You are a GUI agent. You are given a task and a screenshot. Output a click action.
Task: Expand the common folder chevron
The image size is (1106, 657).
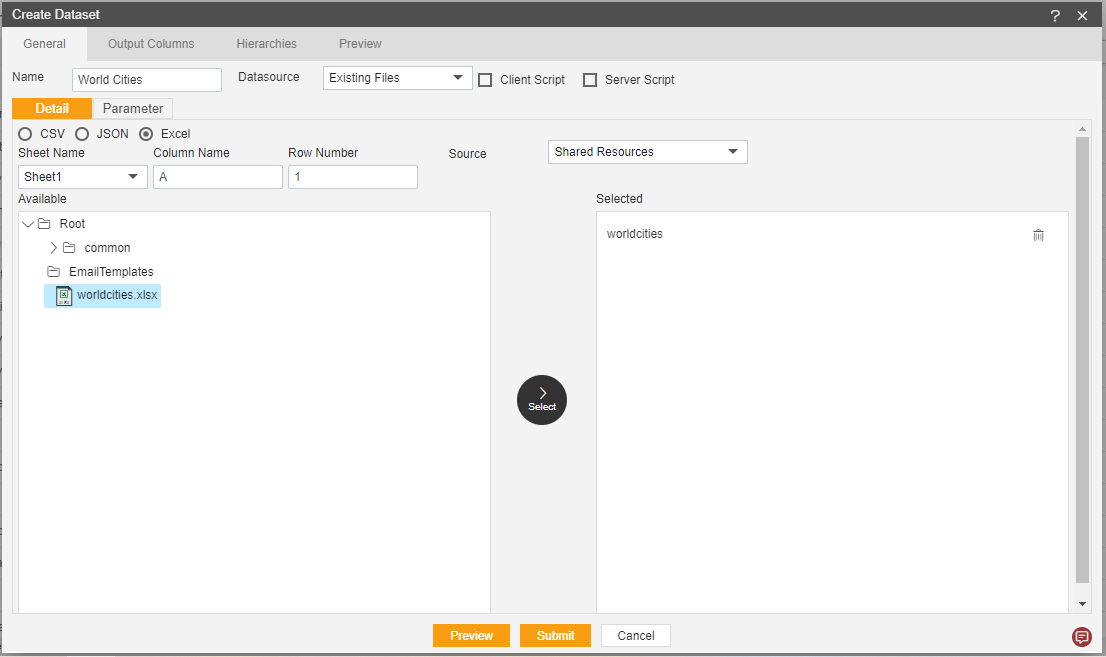53,248
